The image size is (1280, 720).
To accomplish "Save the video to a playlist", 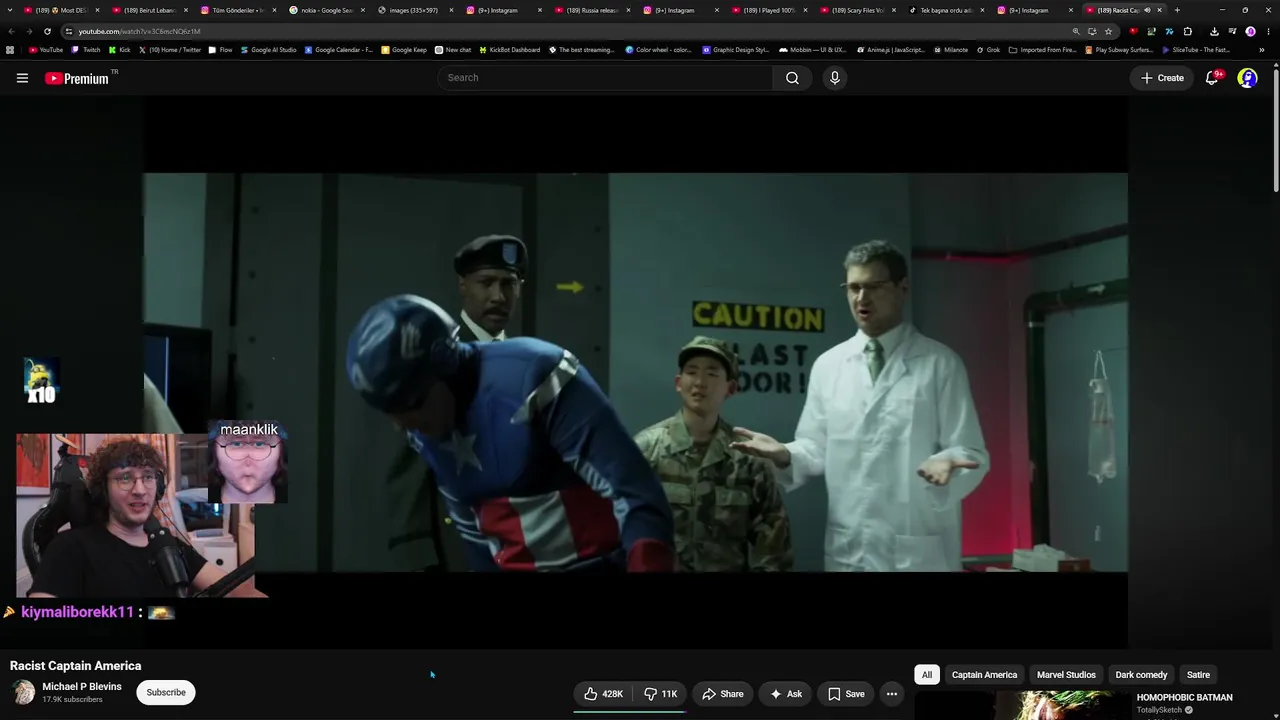I will 845,694.
